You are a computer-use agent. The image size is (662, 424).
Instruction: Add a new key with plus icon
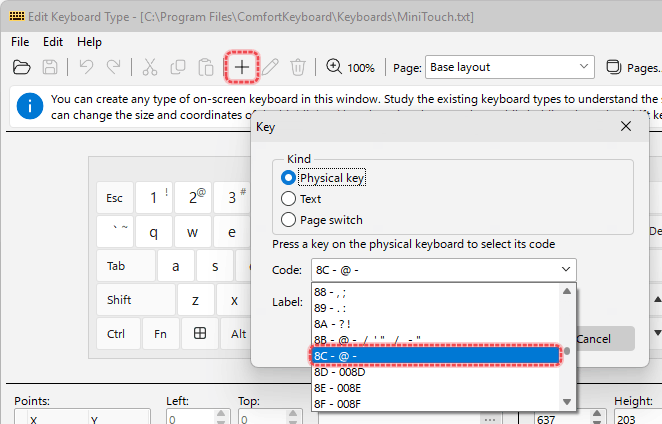point(242,67)
